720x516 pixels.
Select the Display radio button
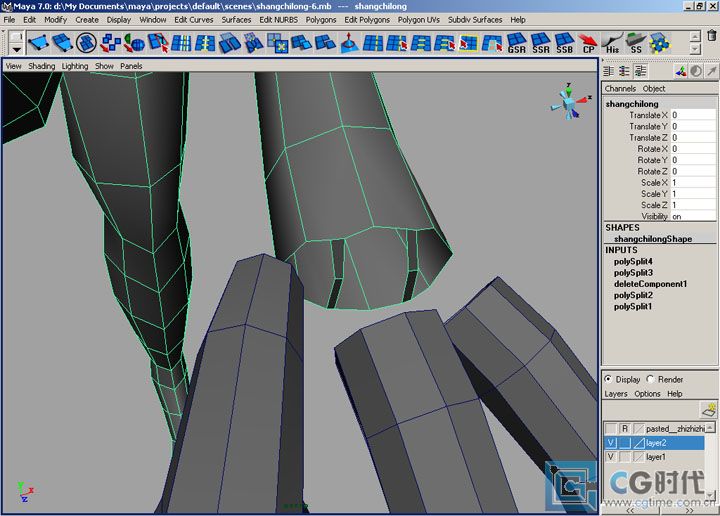pyautogui.click(x=608, y=379)
